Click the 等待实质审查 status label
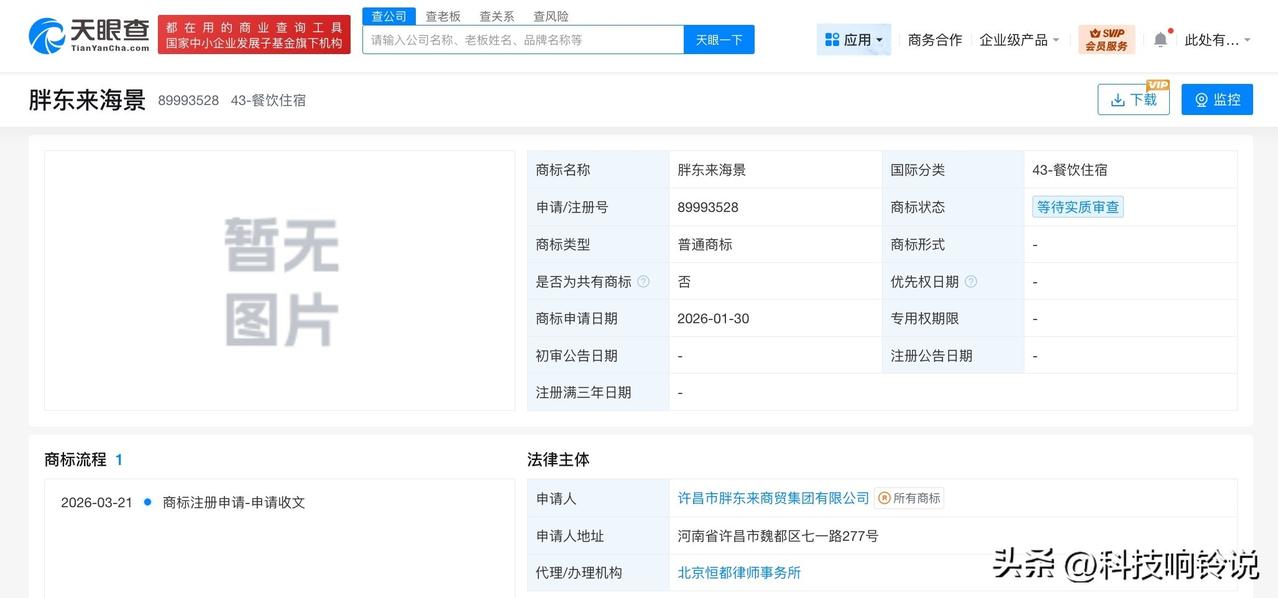This screenshot has width=1278, height=598. point(1077,207)
